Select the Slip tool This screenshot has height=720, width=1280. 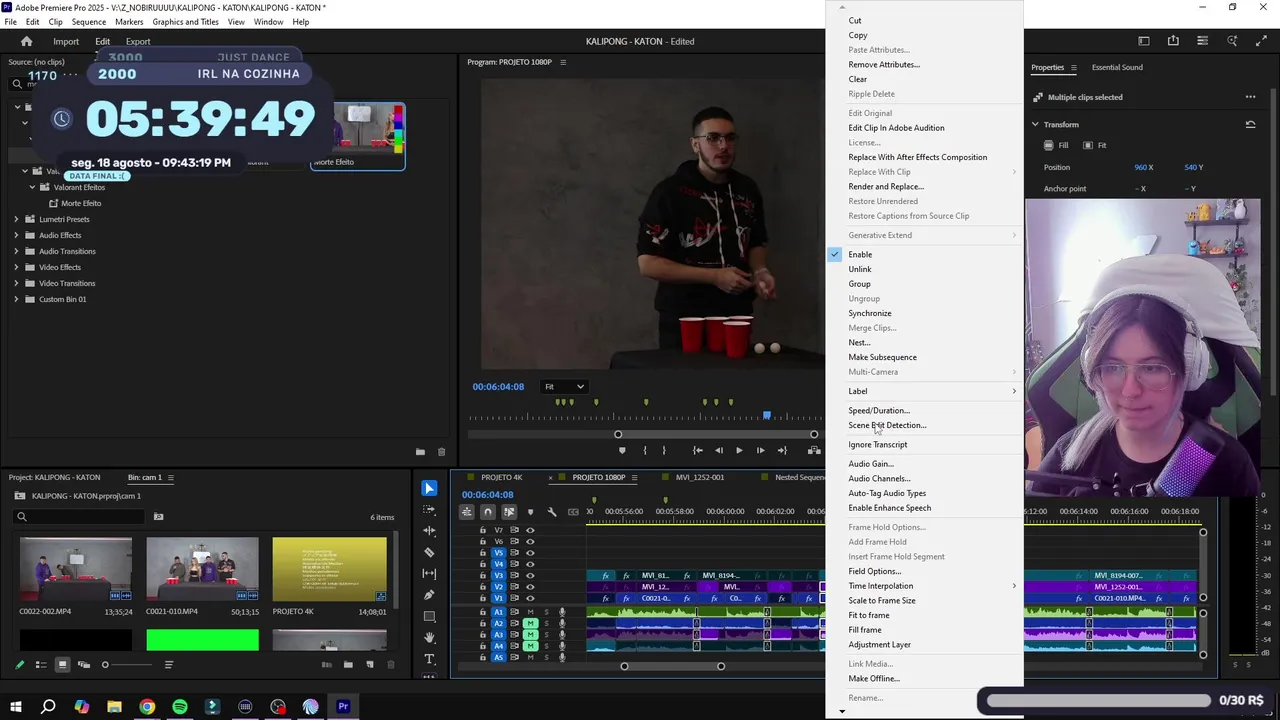click(429, 573)
